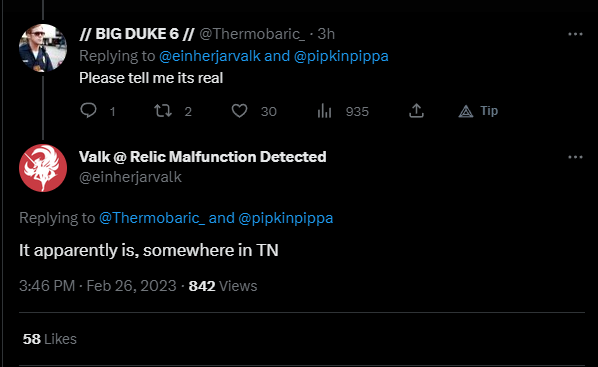The width and height of the screenshot is (598, 367).
Task: Open BIG DUKE 6 profile picture
Action: point(43,48)
